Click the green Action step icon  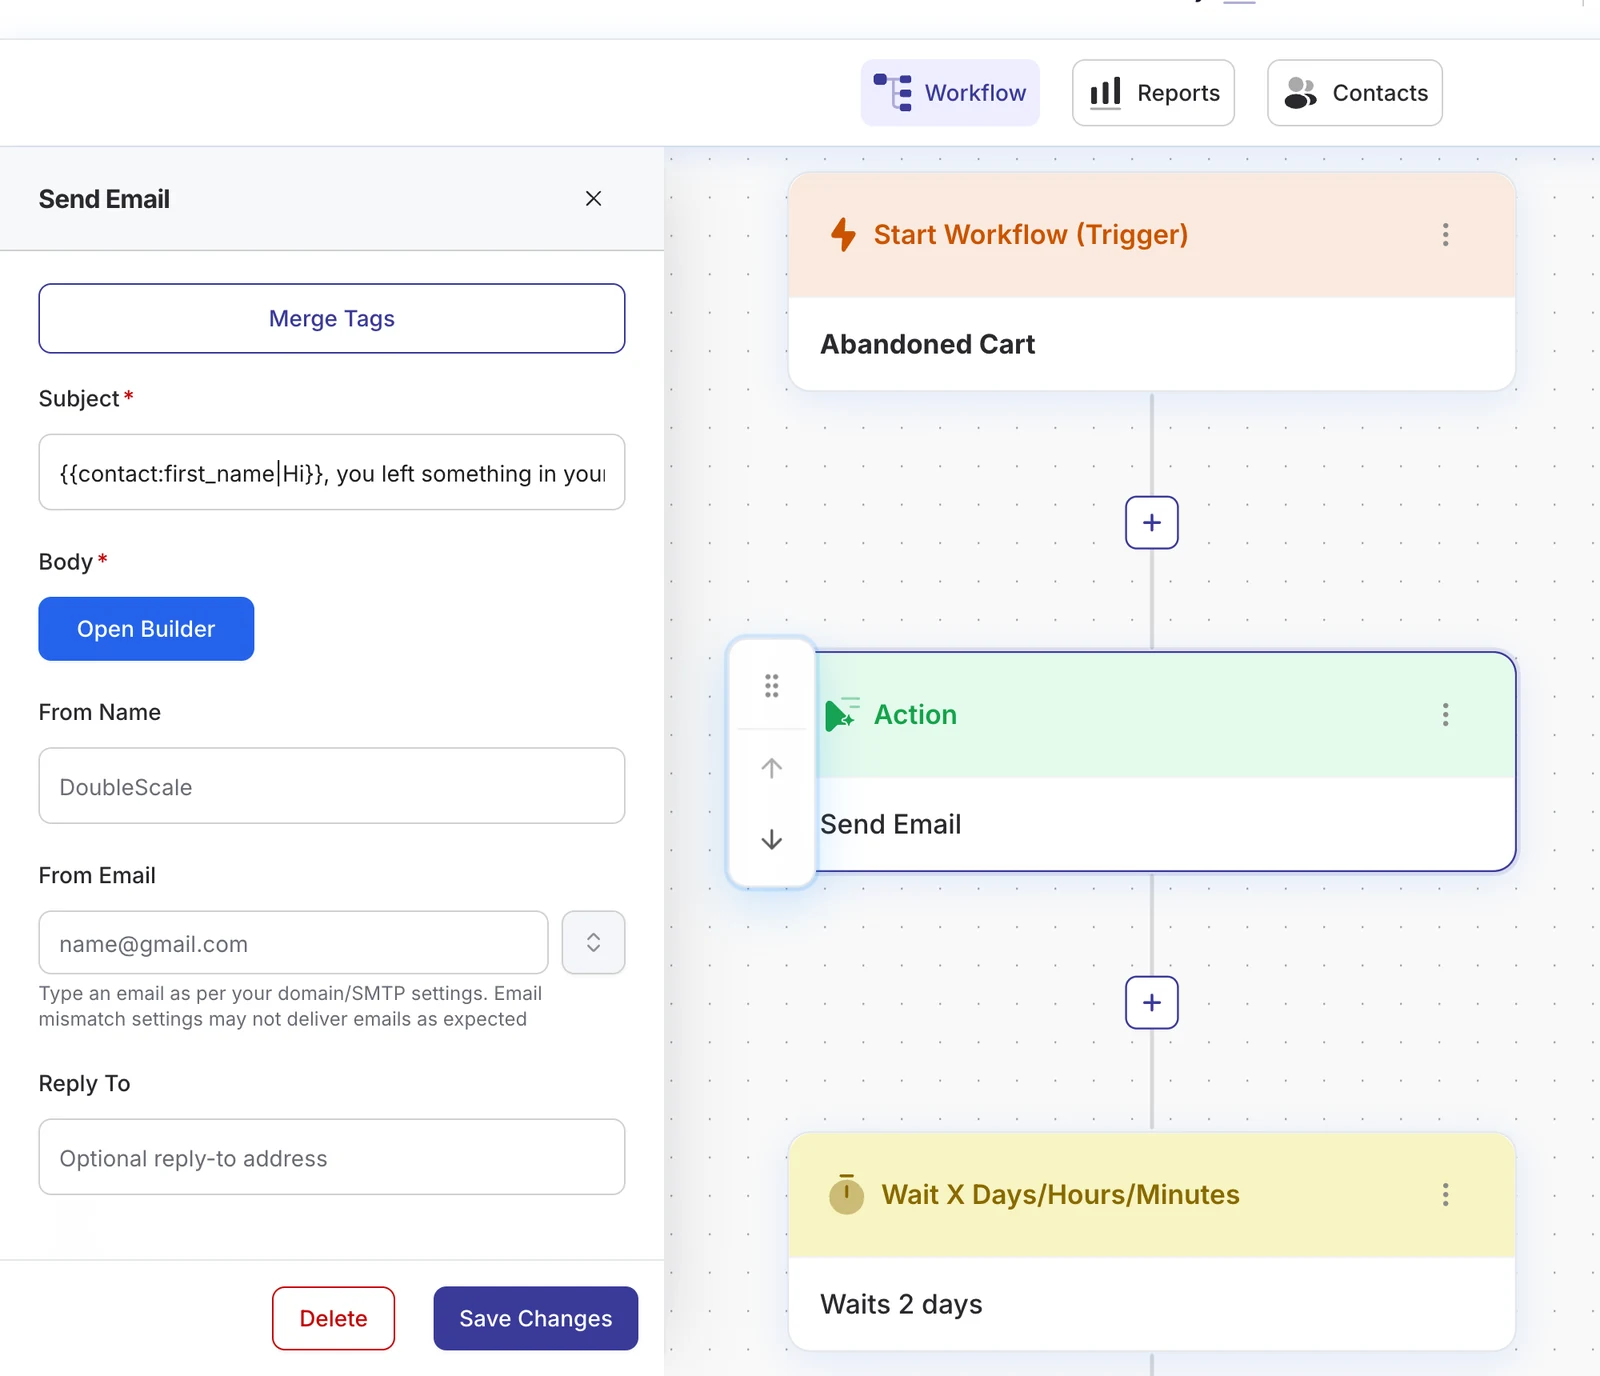[842, 714]
